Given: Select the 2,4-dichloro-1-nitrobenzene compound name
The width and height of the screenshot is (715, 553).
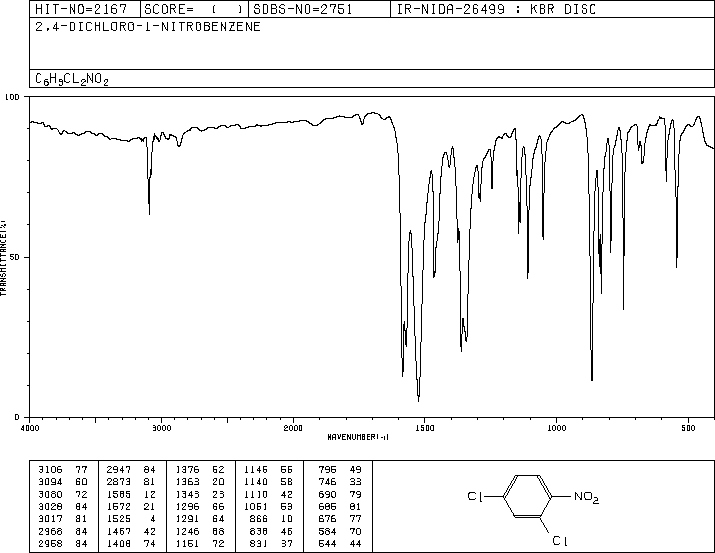Looking at the screenshot, I should (148, 27).
